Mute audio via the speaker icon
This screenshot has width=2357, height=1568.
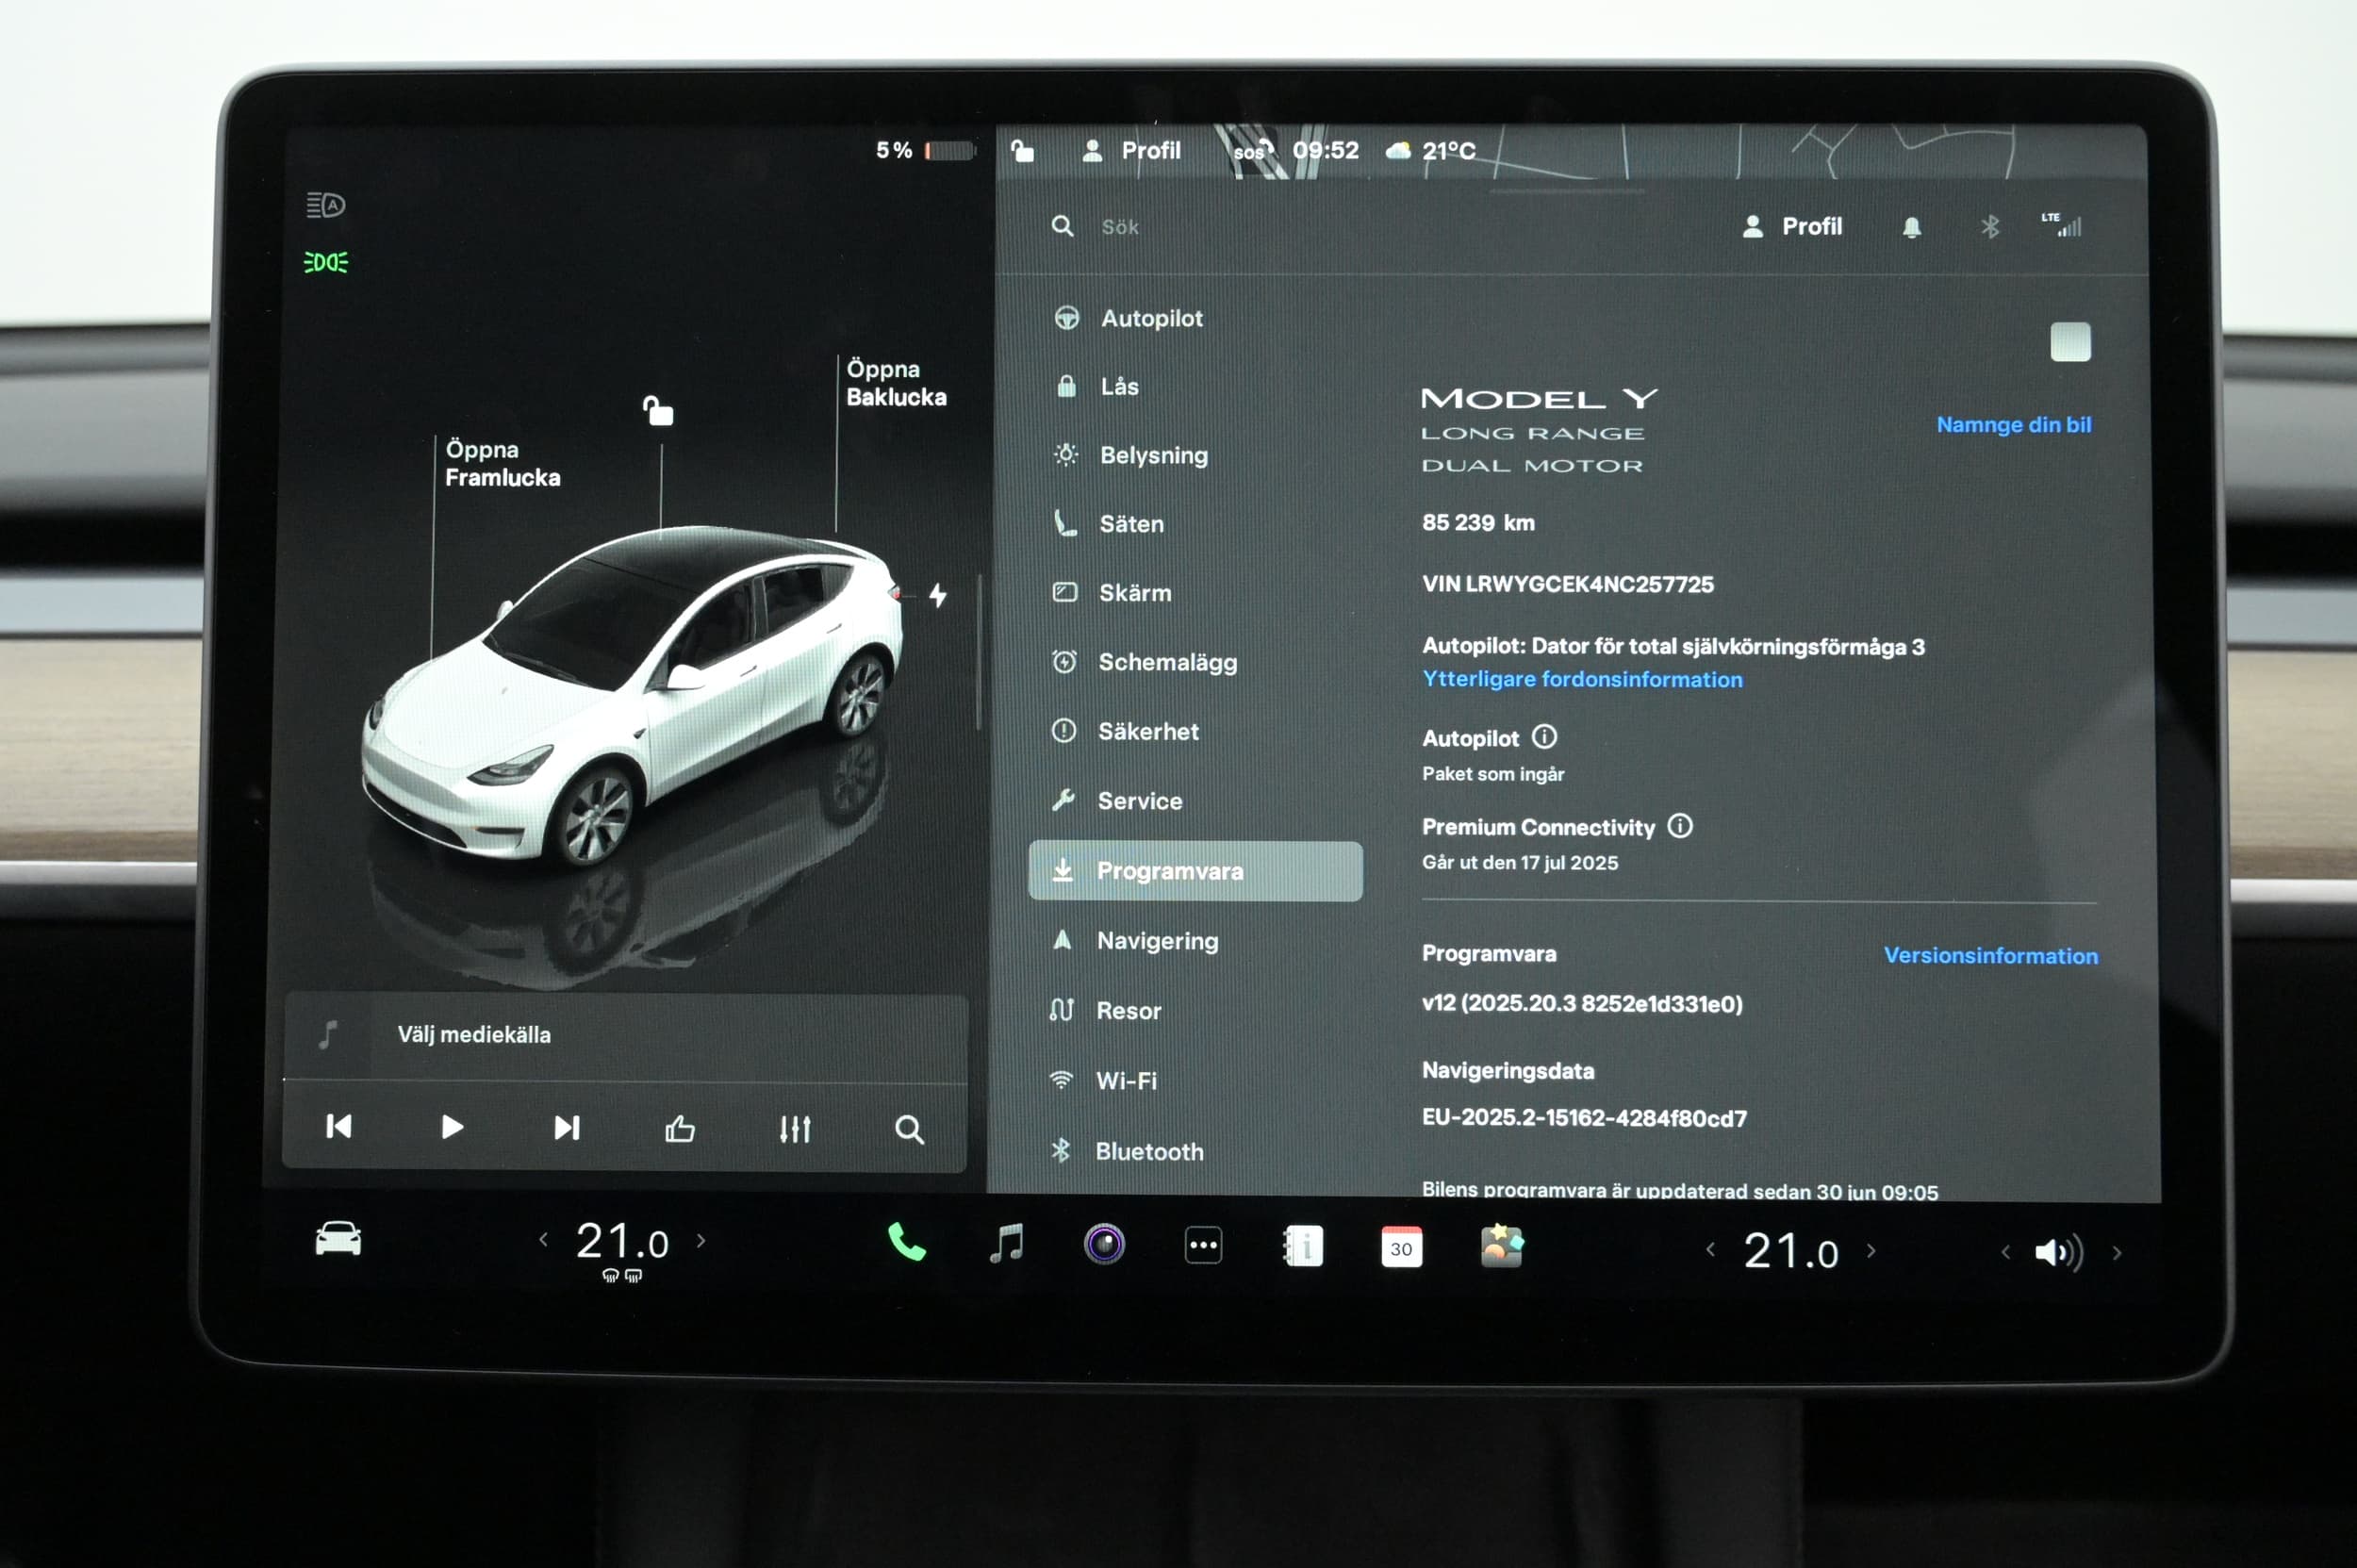tap(2059, 1252)
